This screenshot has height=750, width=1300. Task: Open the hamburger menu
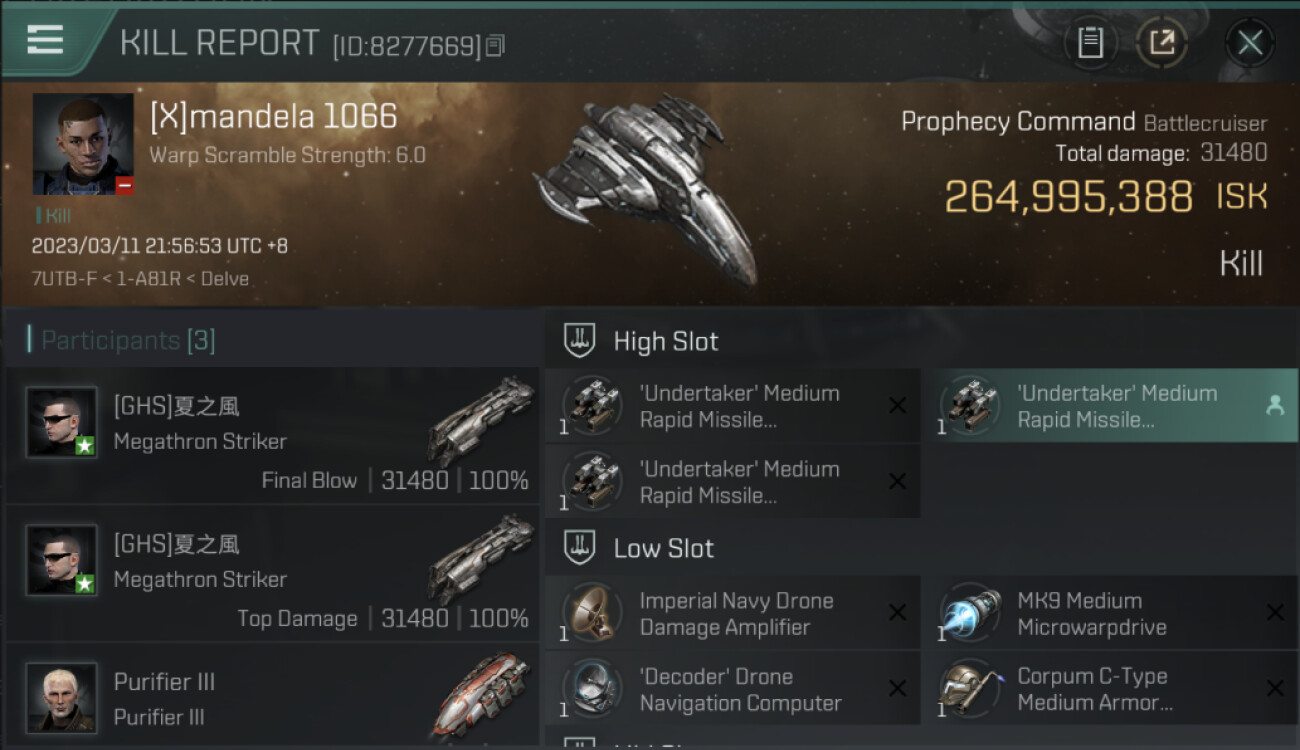tap(45, 40)
